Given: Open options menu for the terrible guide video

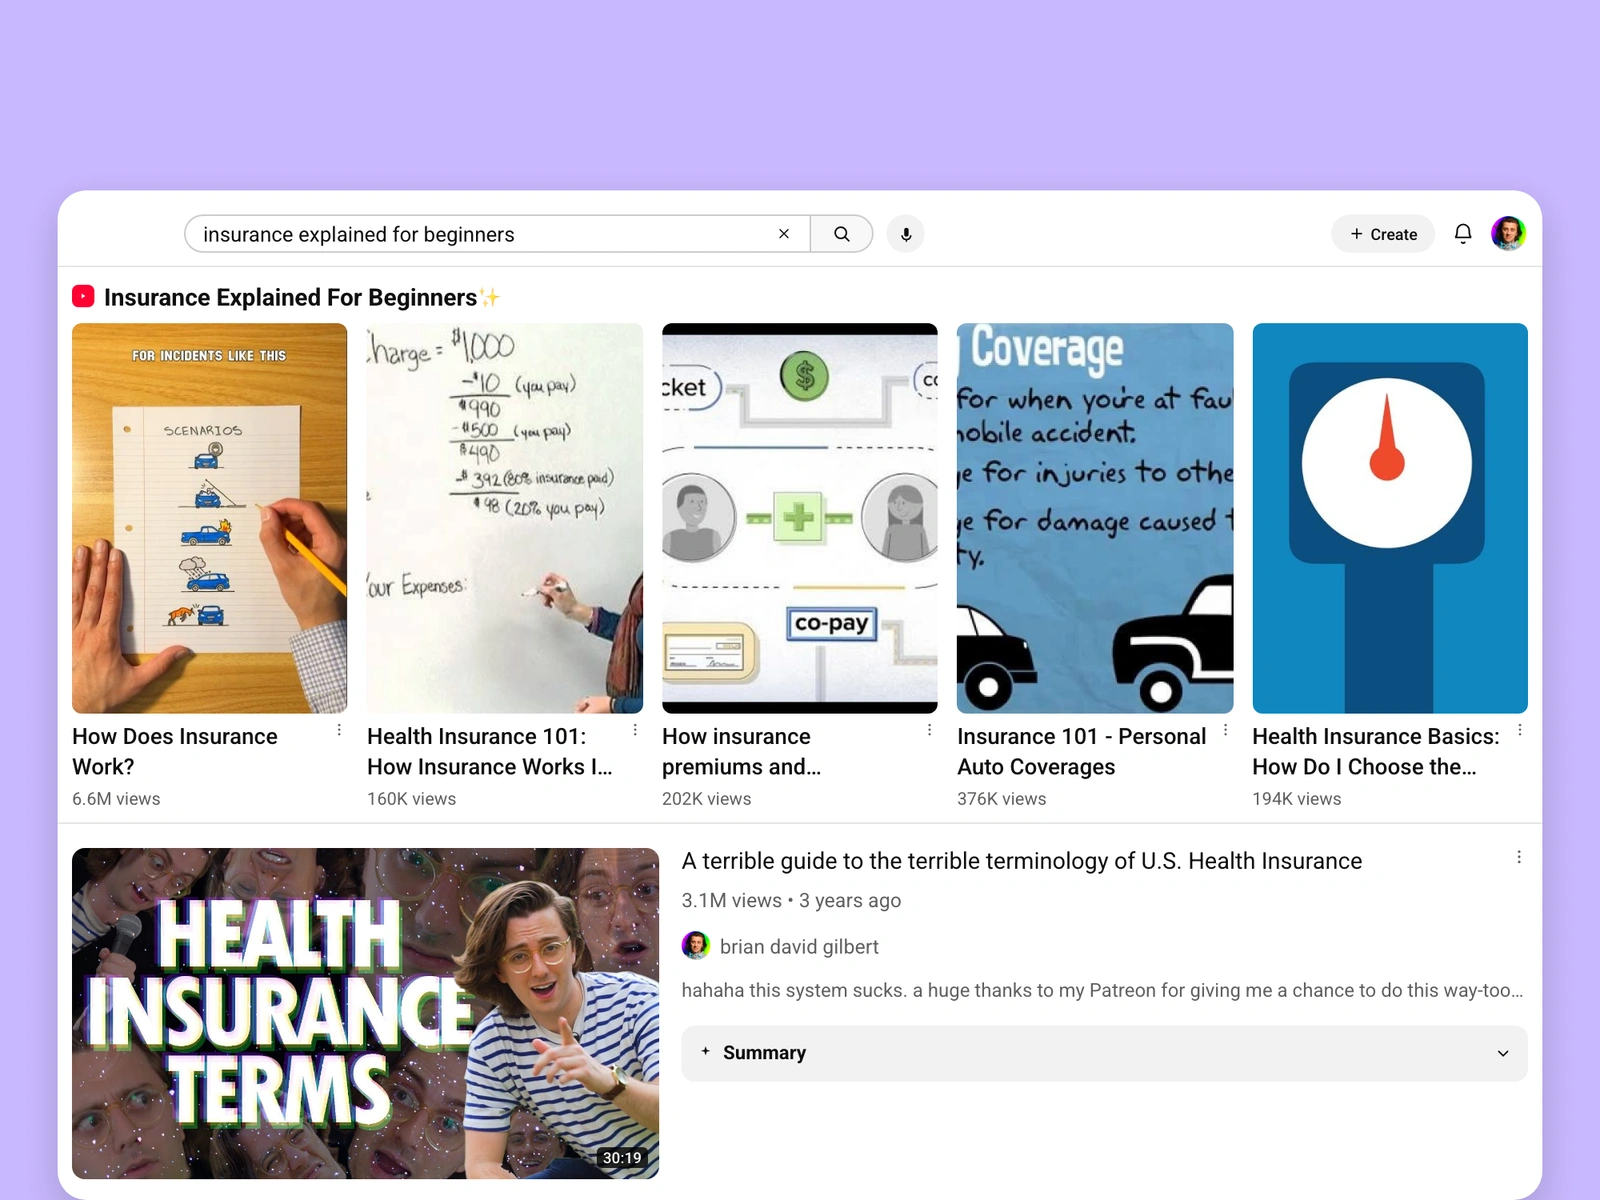Looking at the screenshot, I should pos(1519,857).
